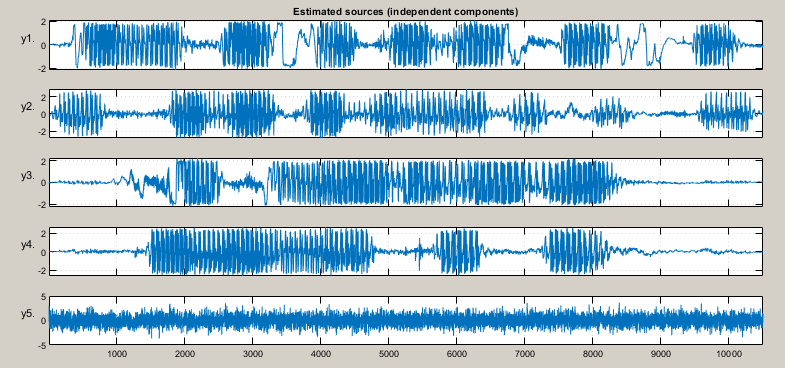
Task: Click the 8000 x-axis tick label
Action: [592, 354]
